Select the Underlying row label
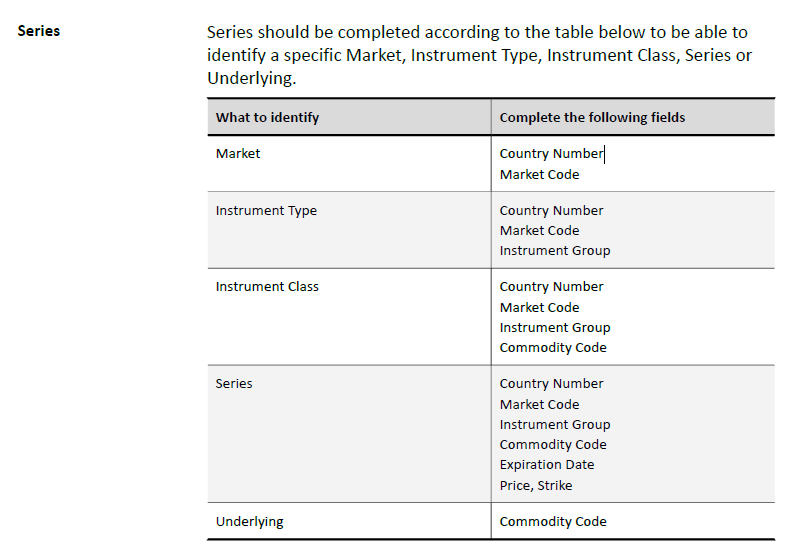 [249, 521]
